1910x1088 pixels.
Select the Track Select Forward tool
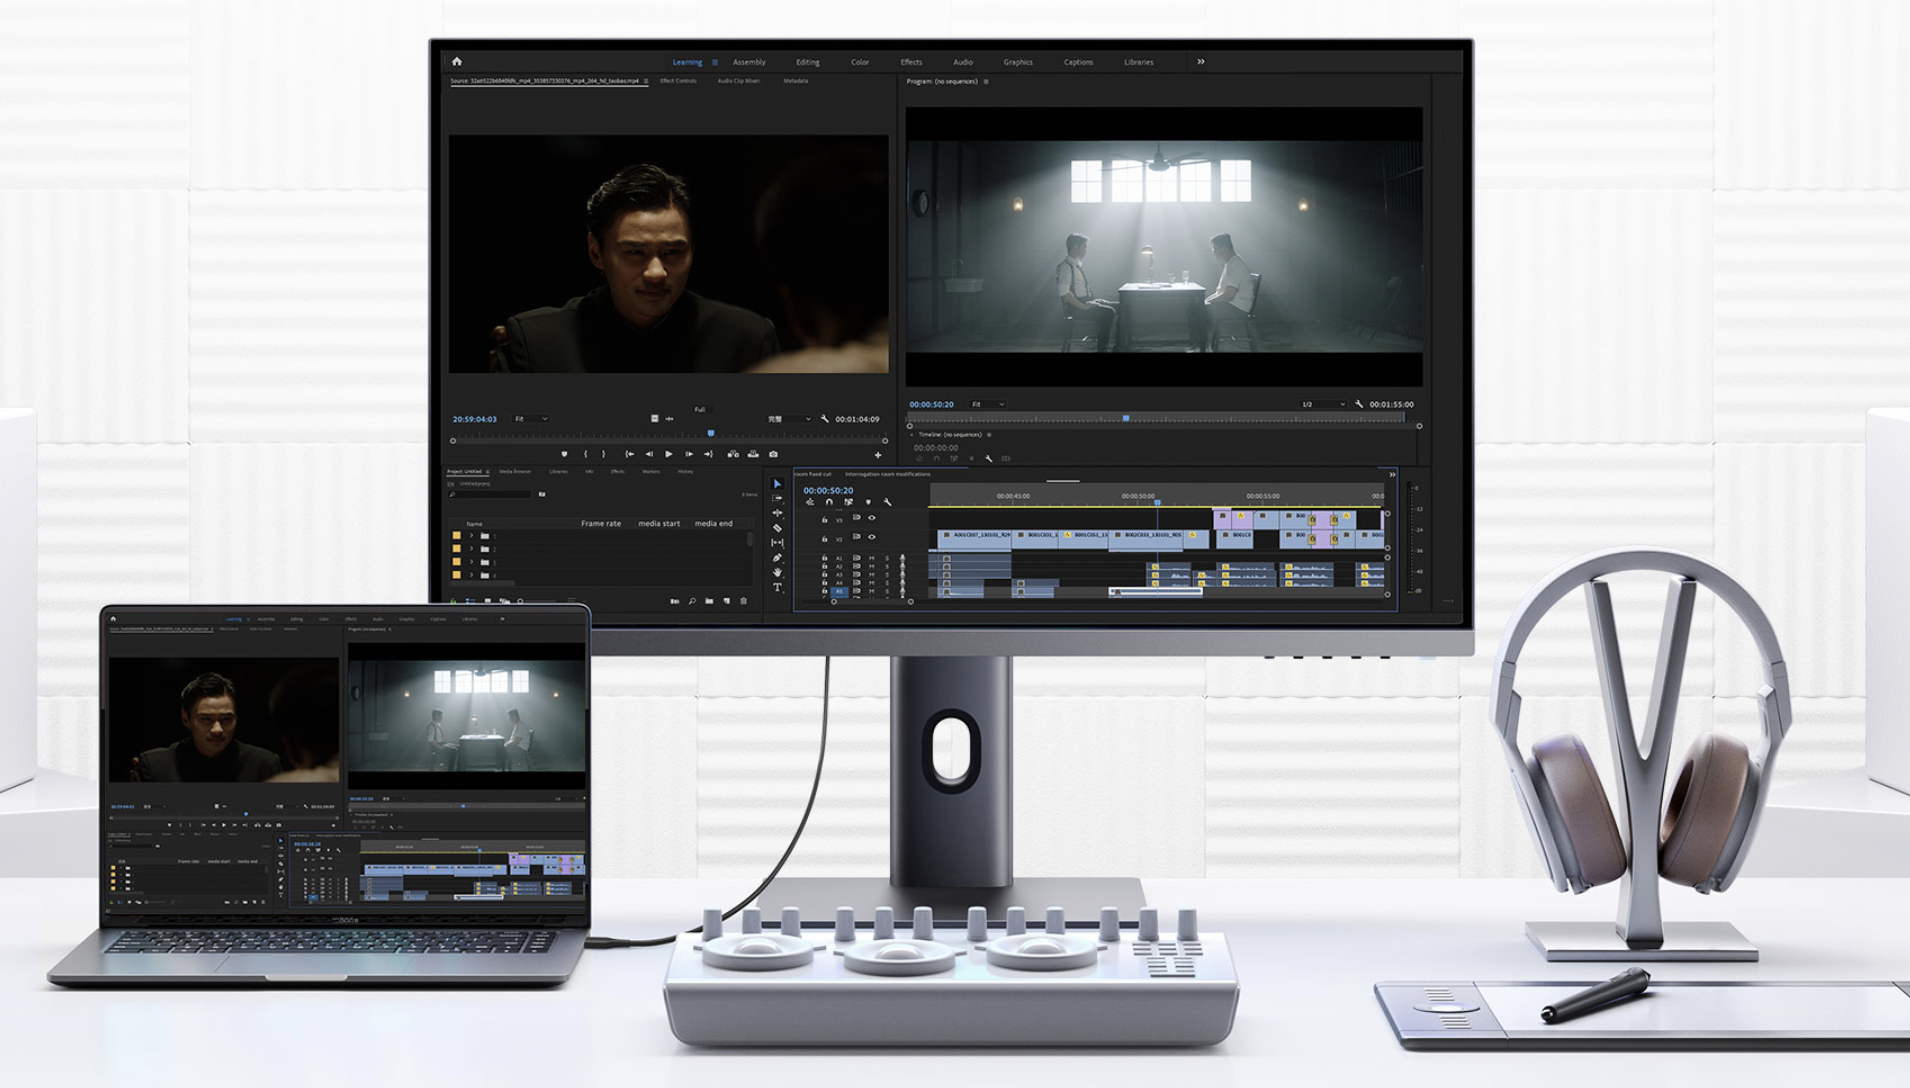coord(777,498)
